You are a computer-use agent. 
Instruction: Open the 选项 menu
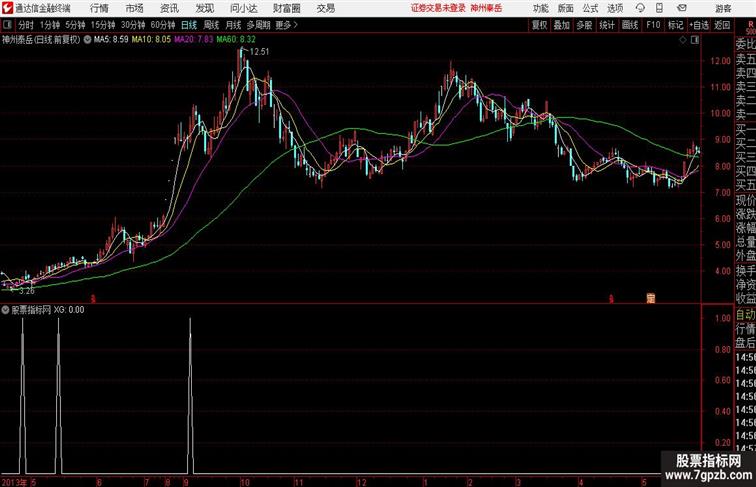615,8
